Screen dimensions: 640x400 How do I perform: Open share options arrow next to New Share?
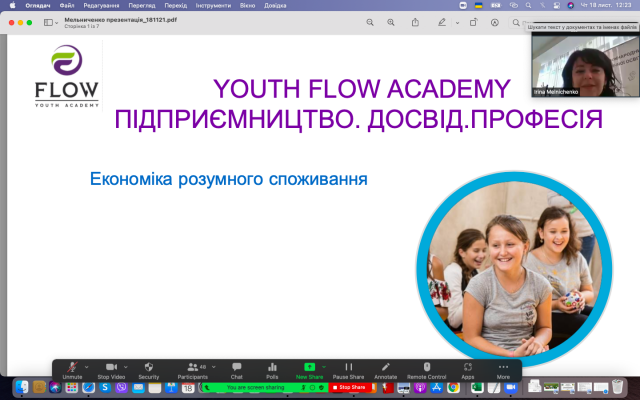[x=324, y=367]
